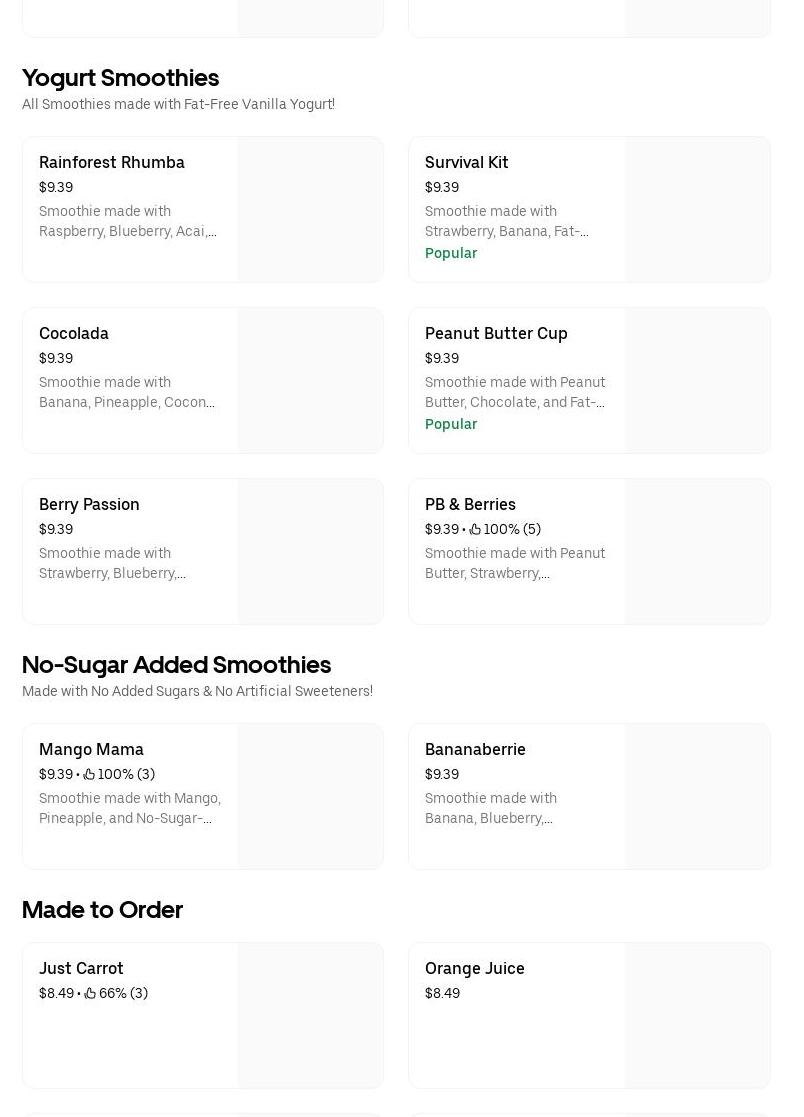Click thumbs-up rating icon on Just Carrot

(90, 993)
